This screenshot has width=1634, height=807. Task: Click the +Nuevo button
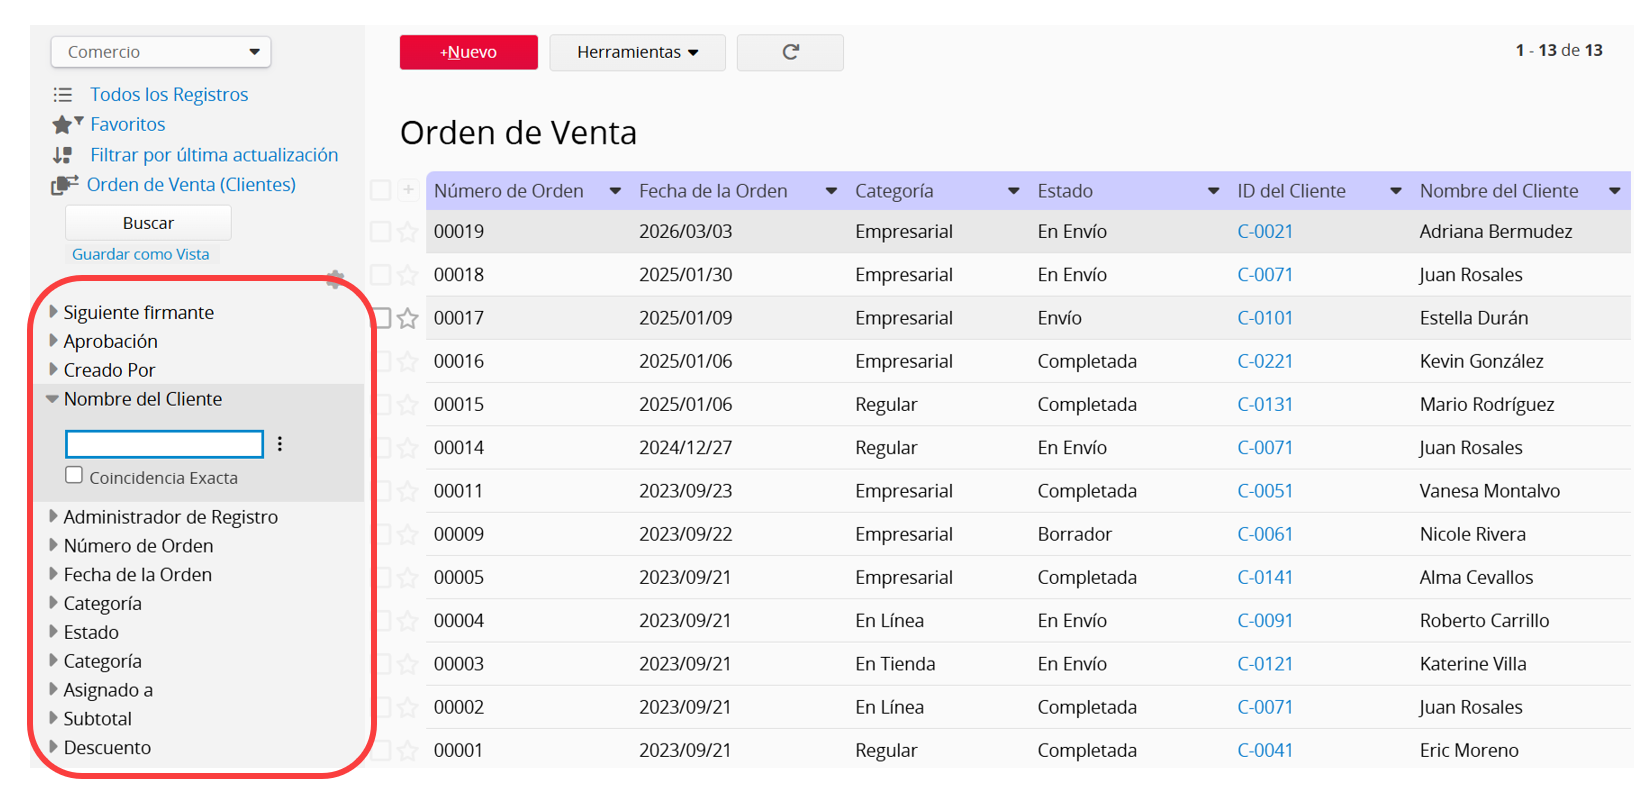coord(468,52)
